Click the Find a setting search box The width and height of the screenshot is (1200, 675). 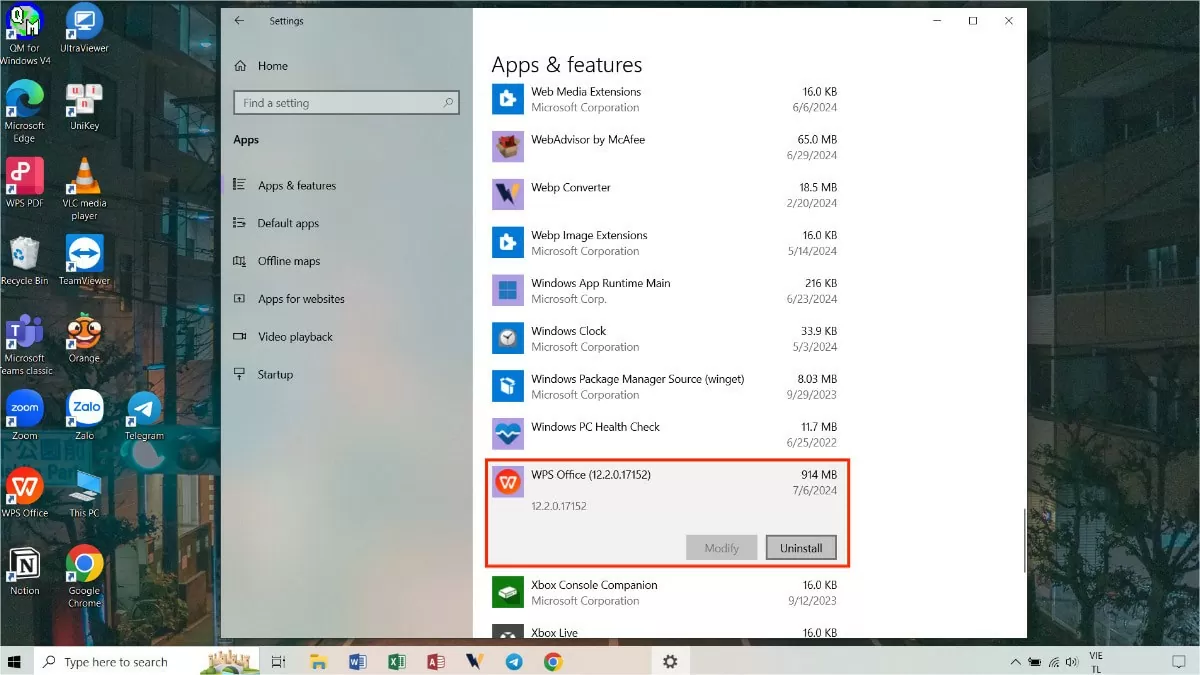coord(345,102)
